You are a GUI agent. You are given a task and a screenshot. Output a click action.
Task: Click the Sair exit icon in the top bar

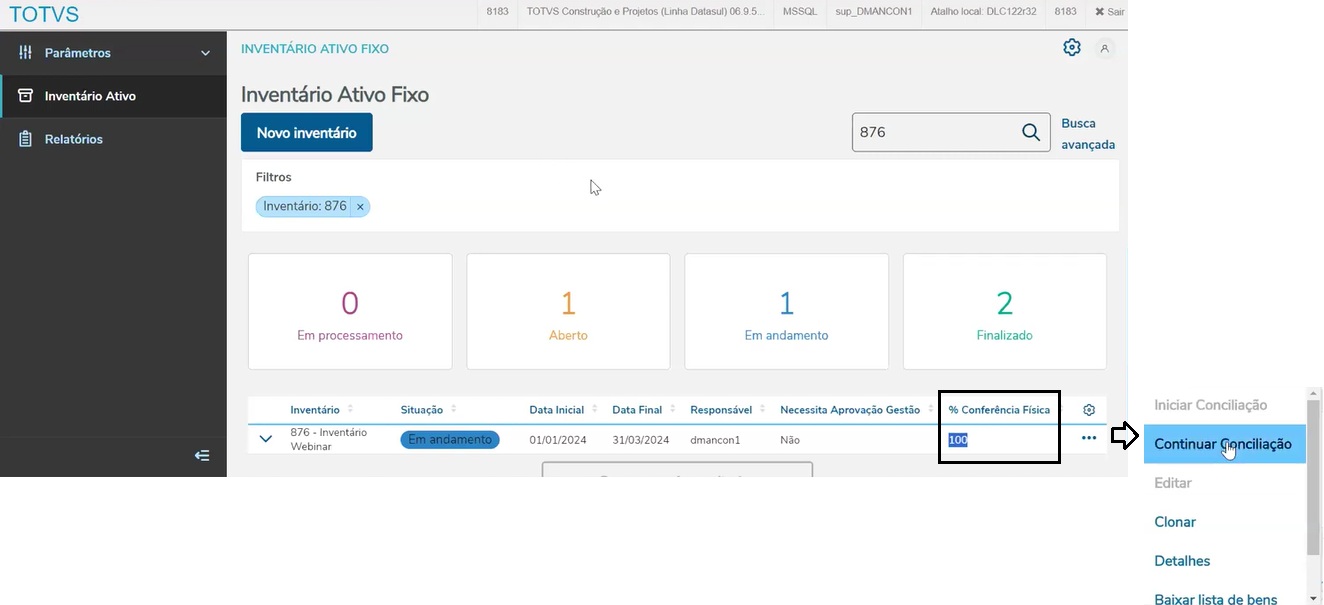pos(1100,12)
